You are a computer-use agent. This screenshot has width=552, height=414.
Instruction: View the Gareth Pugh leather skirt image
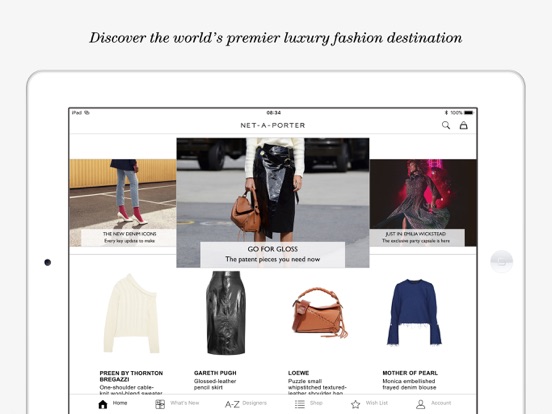point(226,313)
